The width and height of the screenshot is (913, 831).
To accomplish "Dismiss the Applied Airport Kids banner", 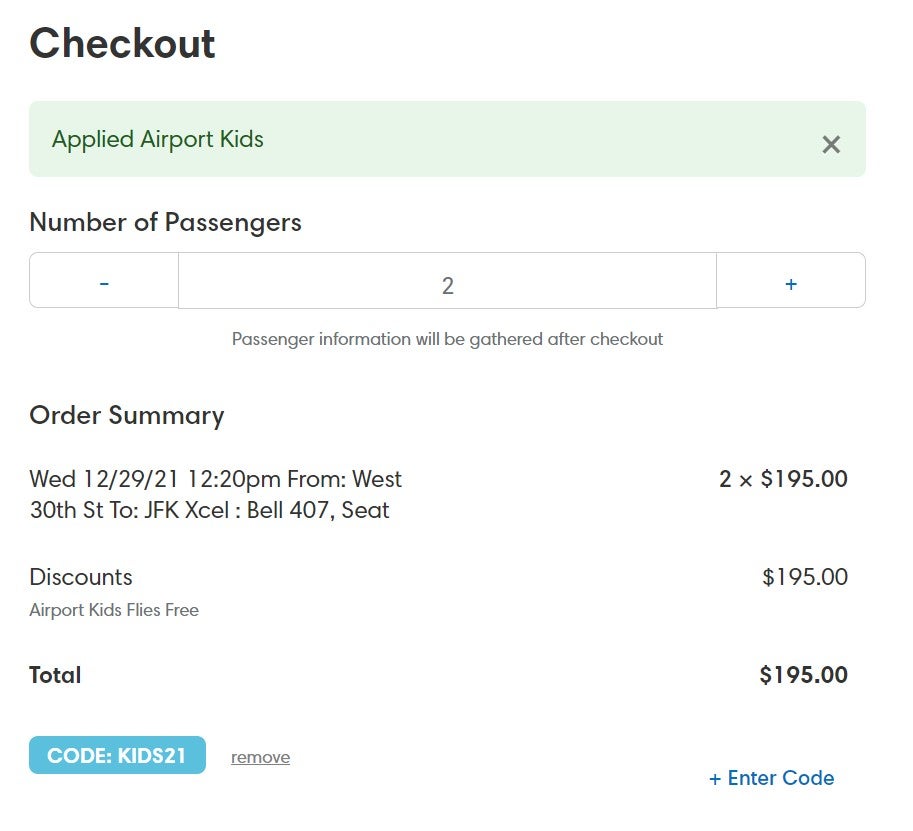I will click(830, 144).
